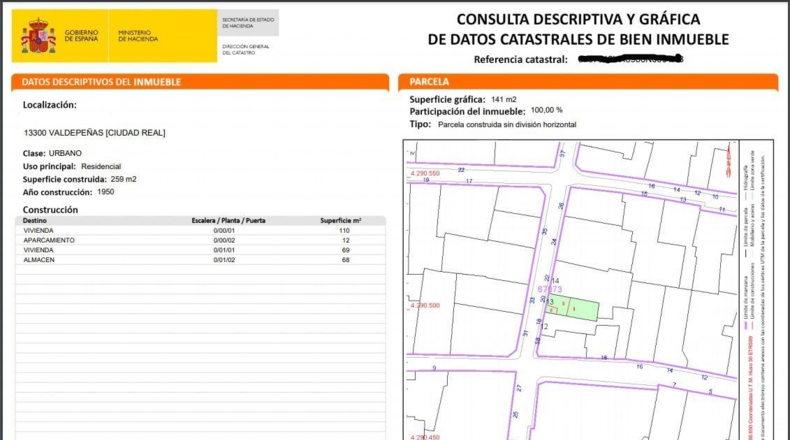Click the 'Clase:' label
This screenshot has height=440, width=790.
(x=34, y=153)
